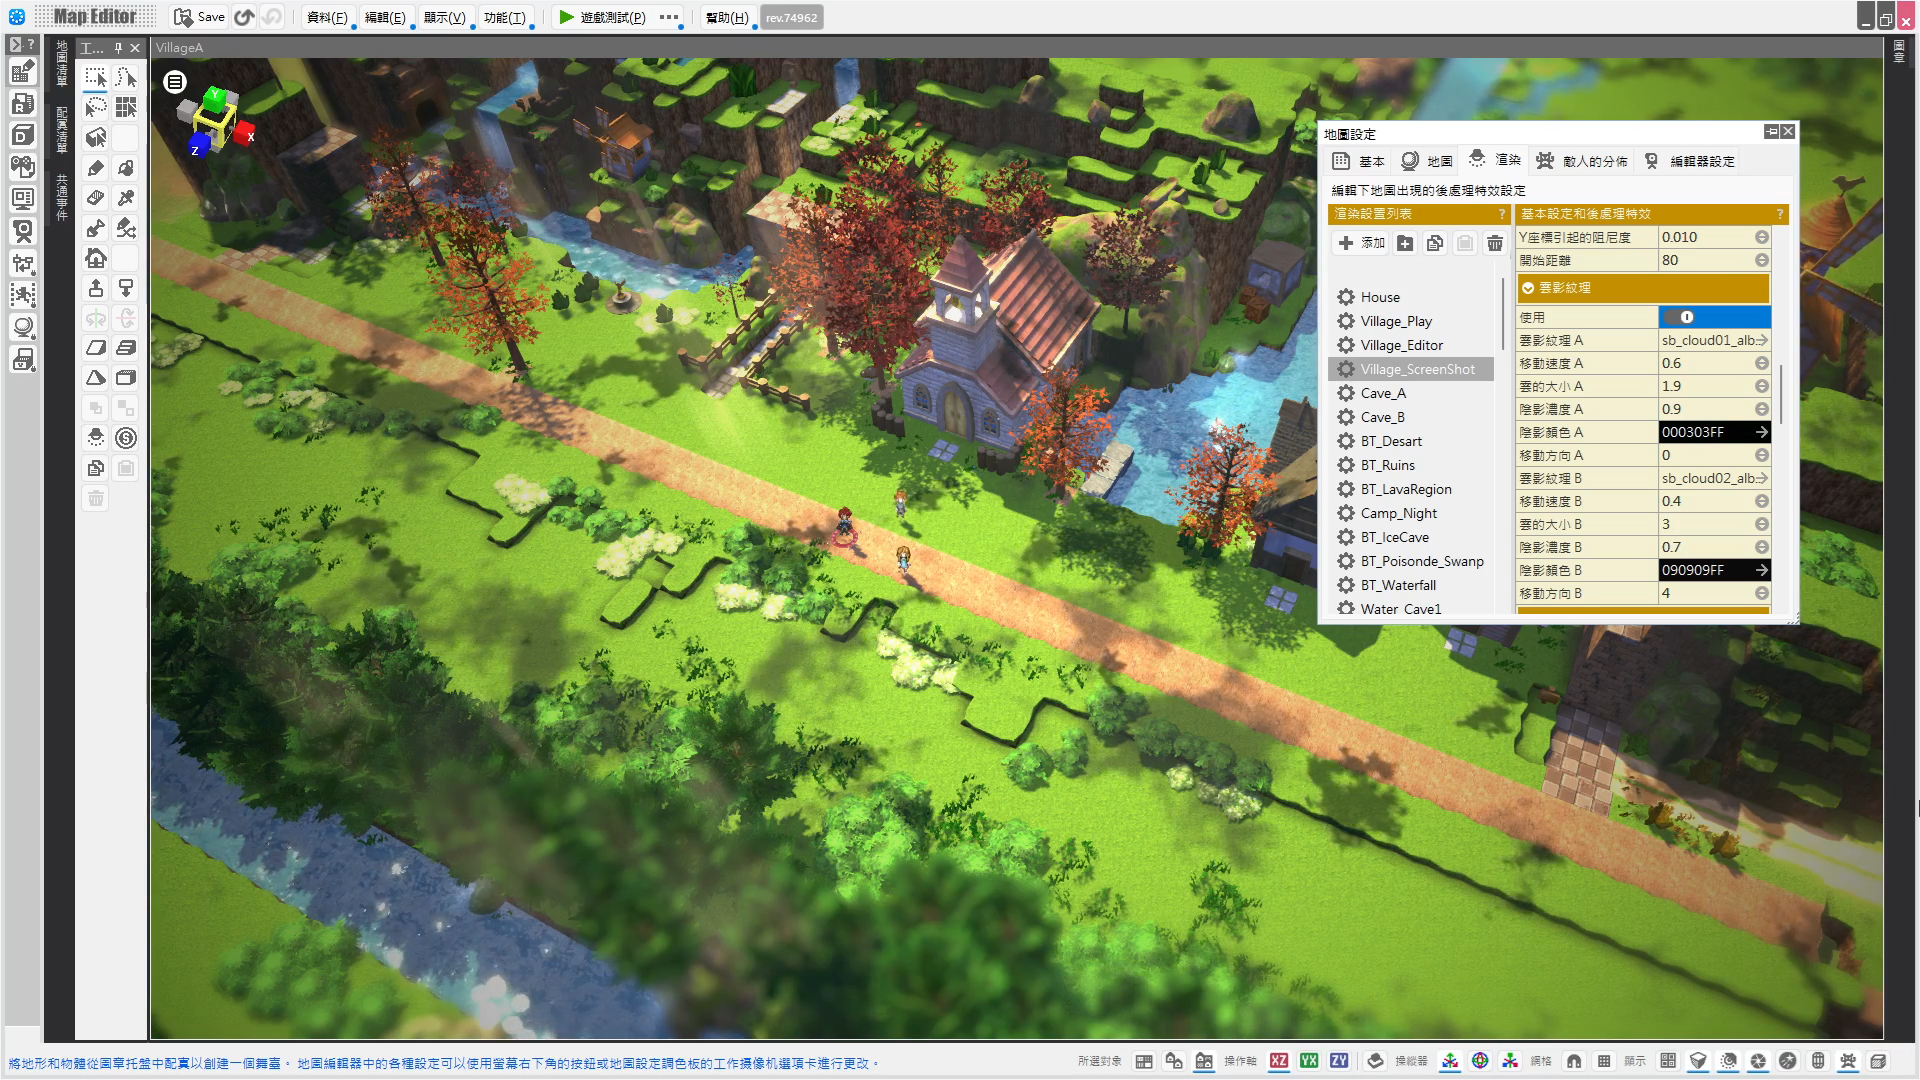
Task: Open the 雲影紋理 A texture picker arrow
Action: tap(1762, 340)
